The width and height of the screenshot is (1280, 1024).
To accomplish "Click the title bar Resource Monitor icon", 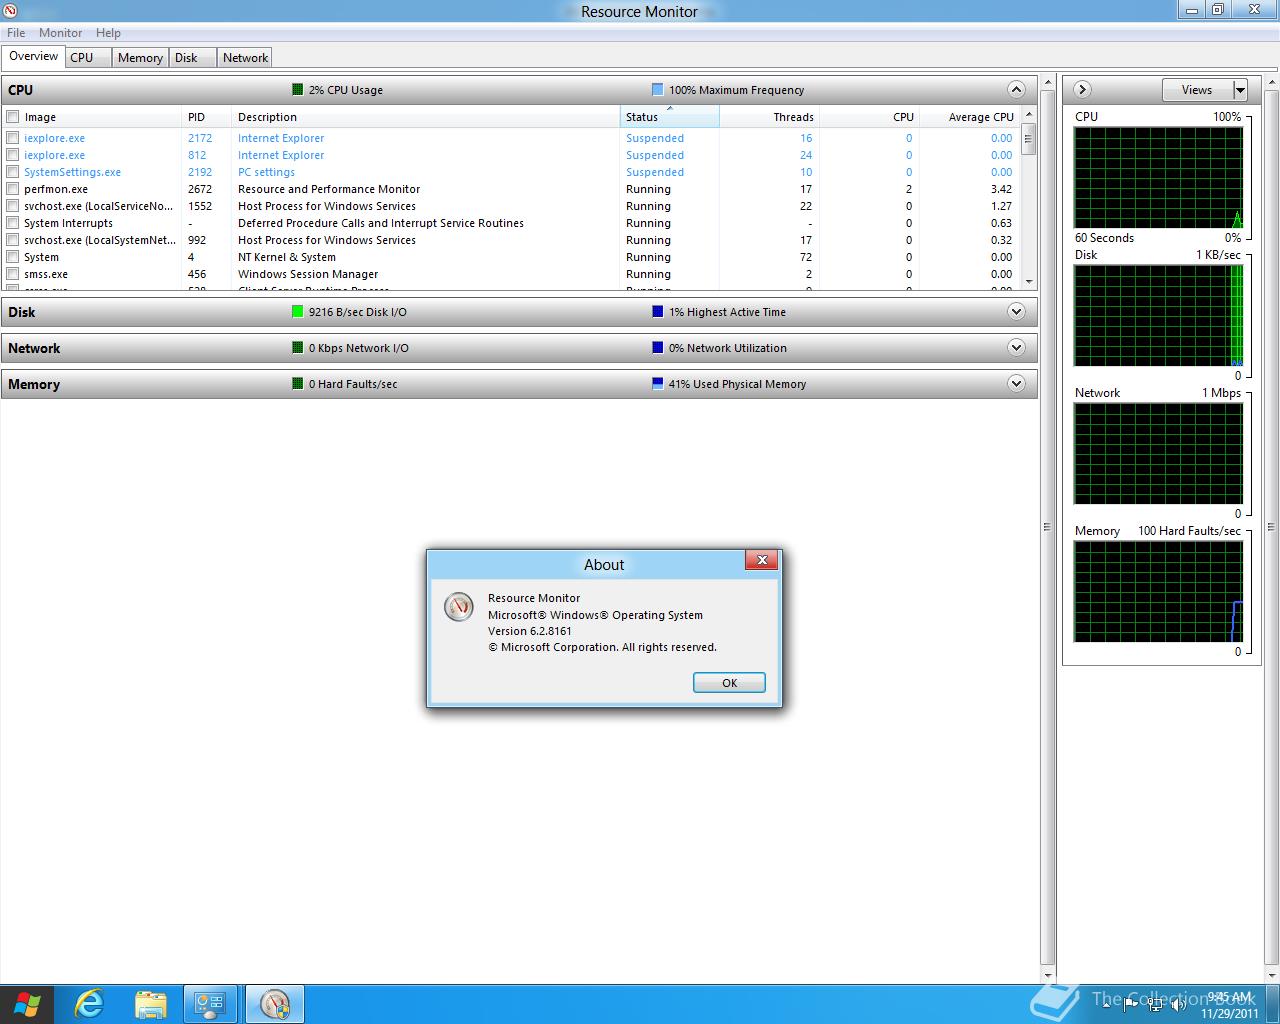I will 9,11.
